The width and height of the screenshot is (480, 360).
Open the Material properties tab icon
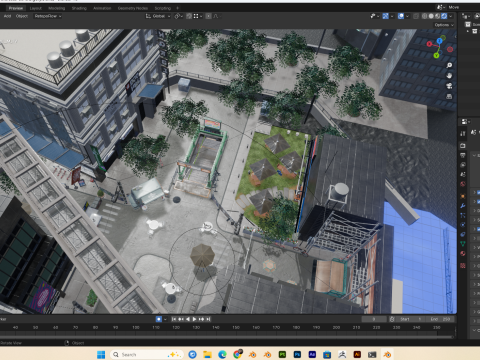point(463,254)
